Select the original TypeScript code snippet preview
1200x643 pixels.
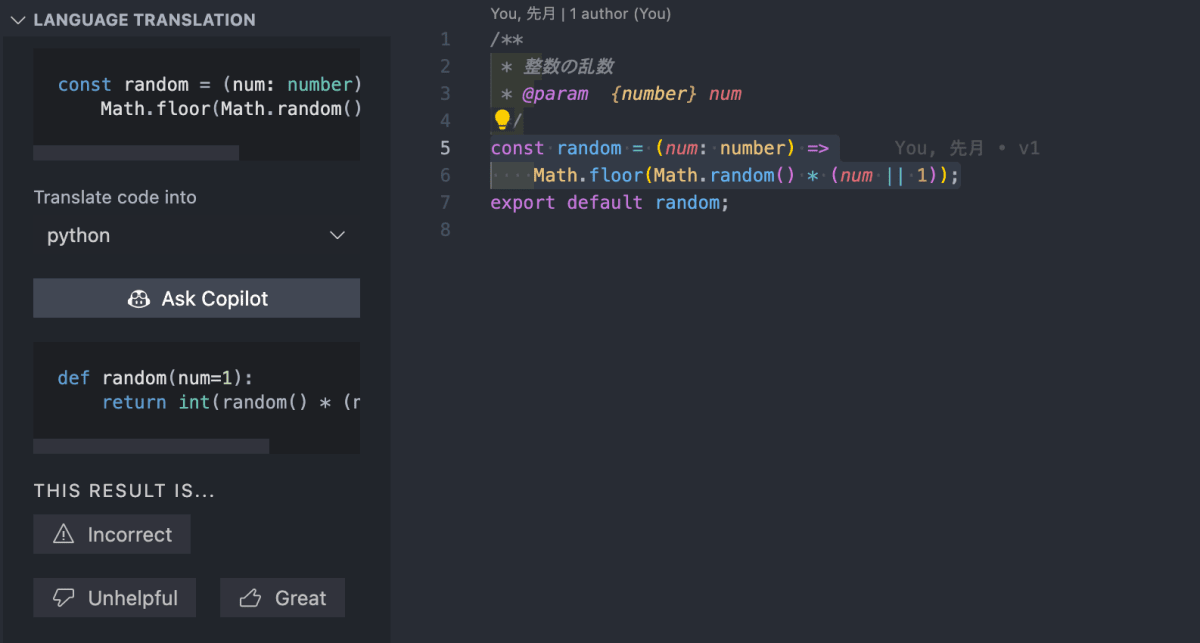196,96
